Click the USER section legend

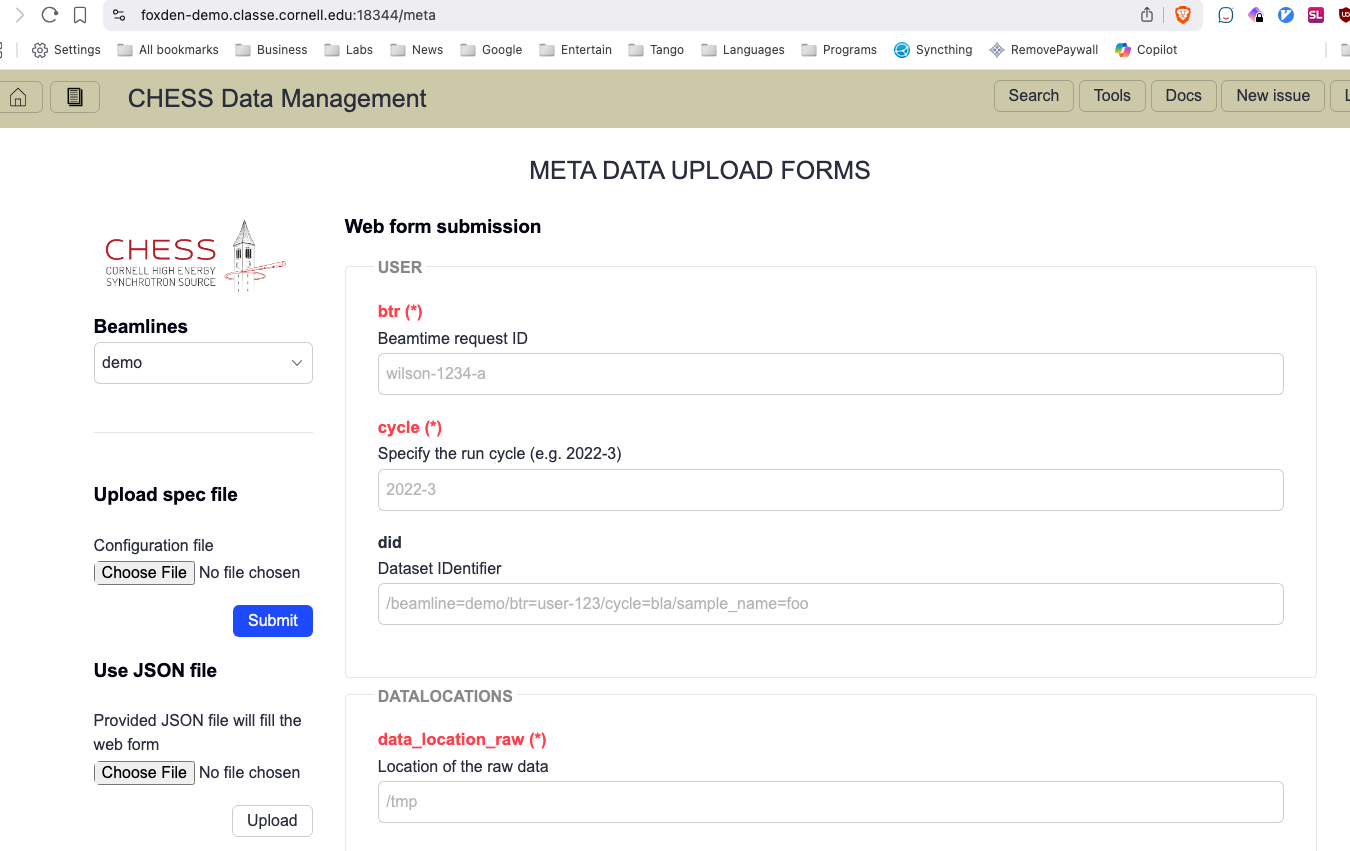[x=400, y=268]
